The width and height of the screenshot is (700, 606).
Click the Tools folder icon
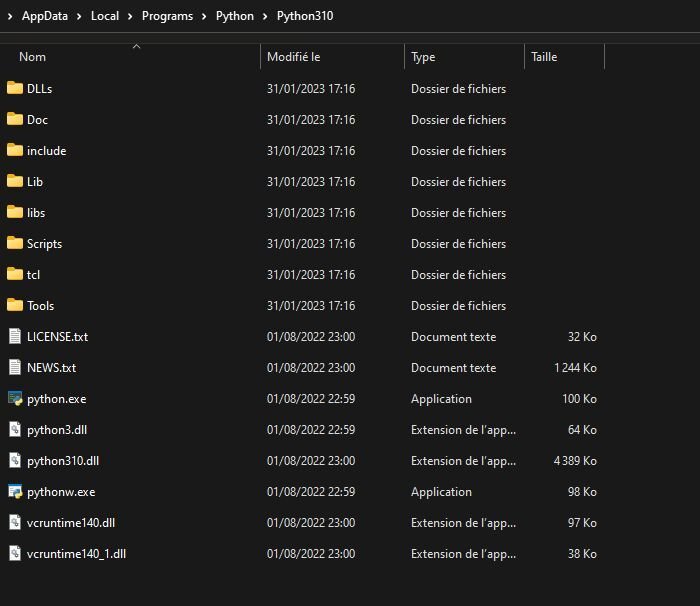tap(15, 305)
